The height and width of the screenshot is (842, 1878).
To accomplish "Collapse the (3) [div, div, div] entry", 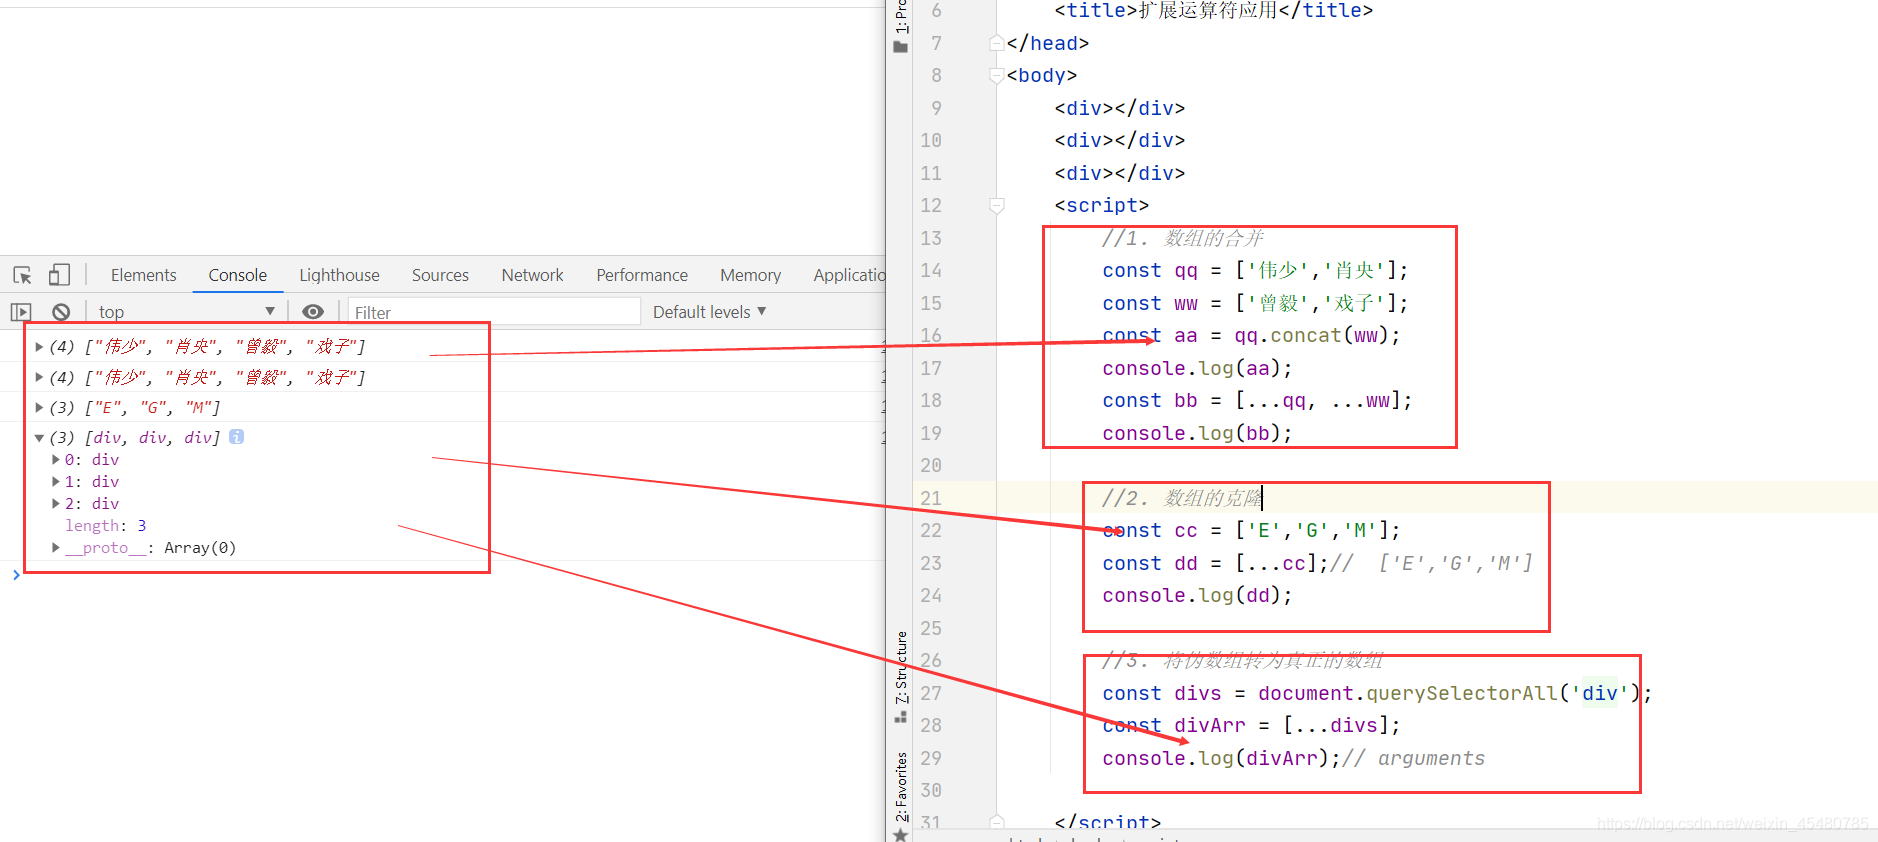I will click(x=39, y=437).
